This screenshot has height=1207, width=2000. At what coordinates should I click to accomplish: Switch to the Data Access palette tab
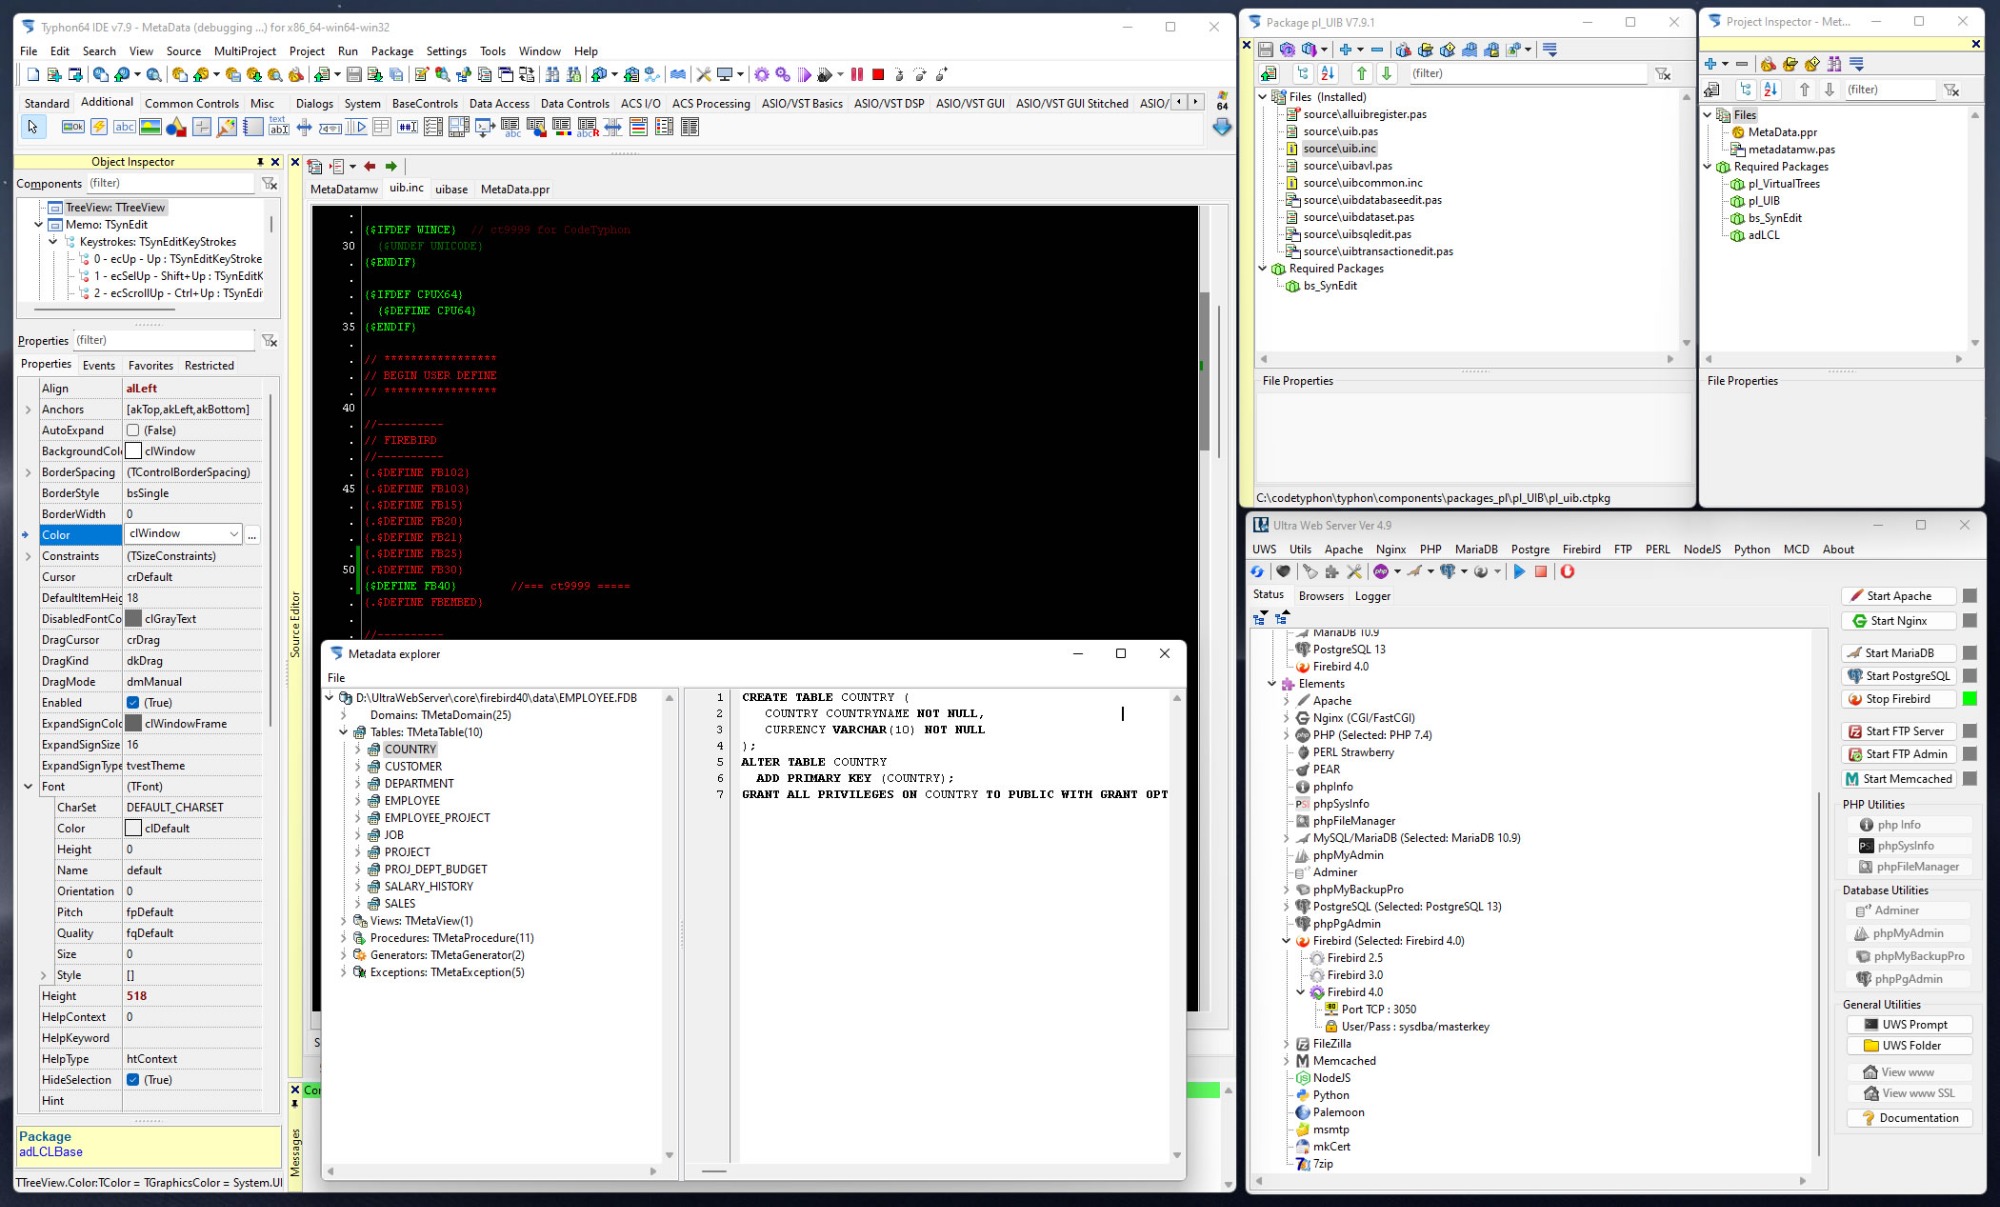[499, 103]
